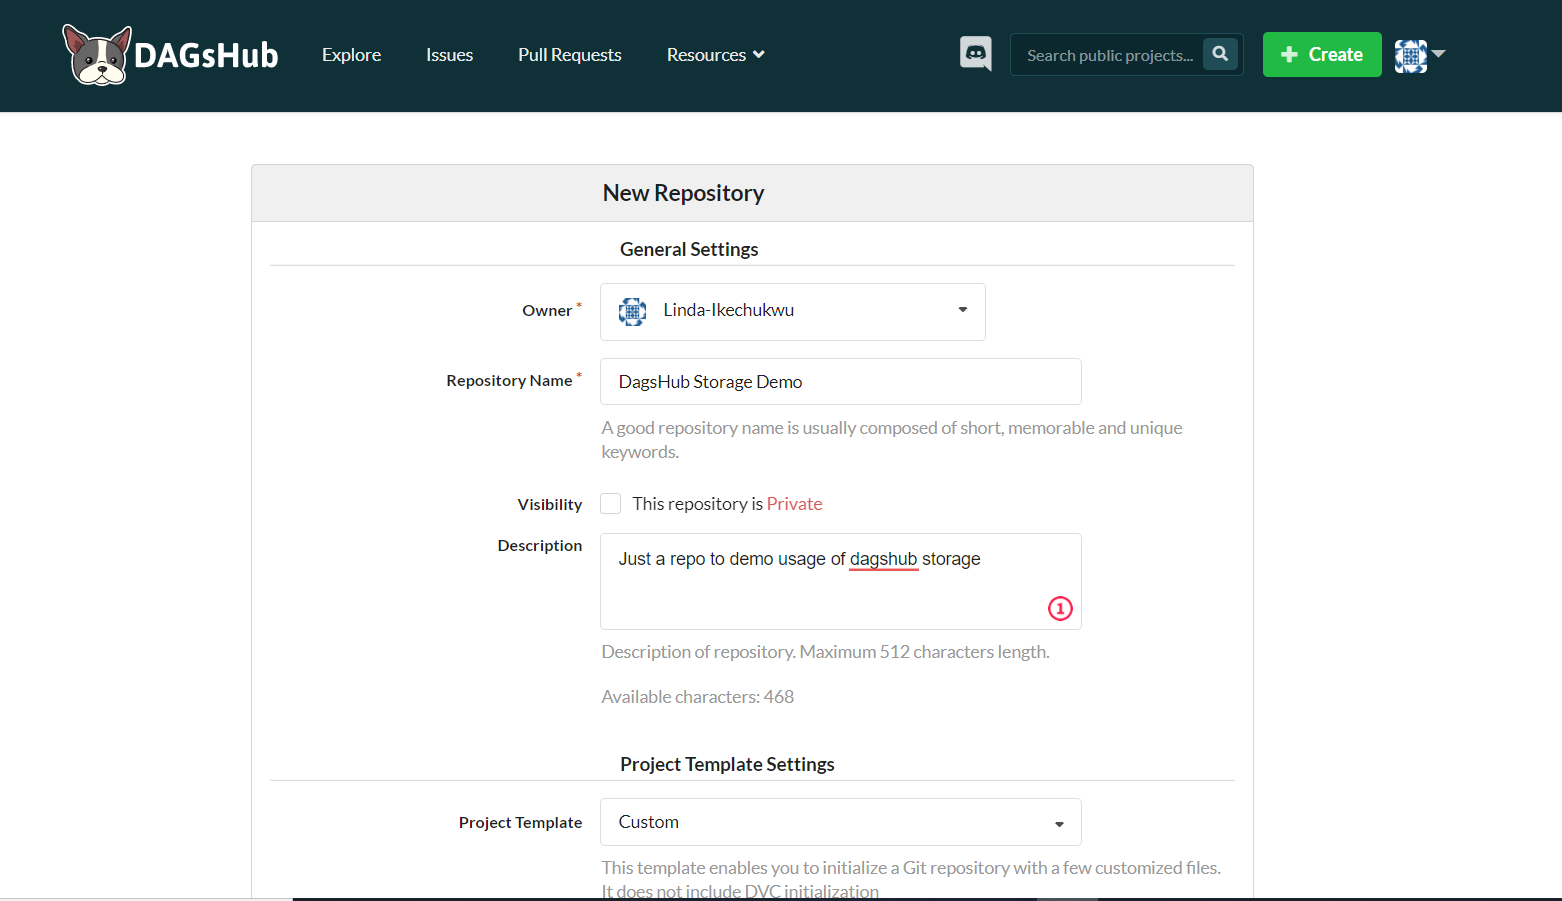The image size is (1562, 901).
Task: Click the "General Settings" section title
Action: pos(689,249)
